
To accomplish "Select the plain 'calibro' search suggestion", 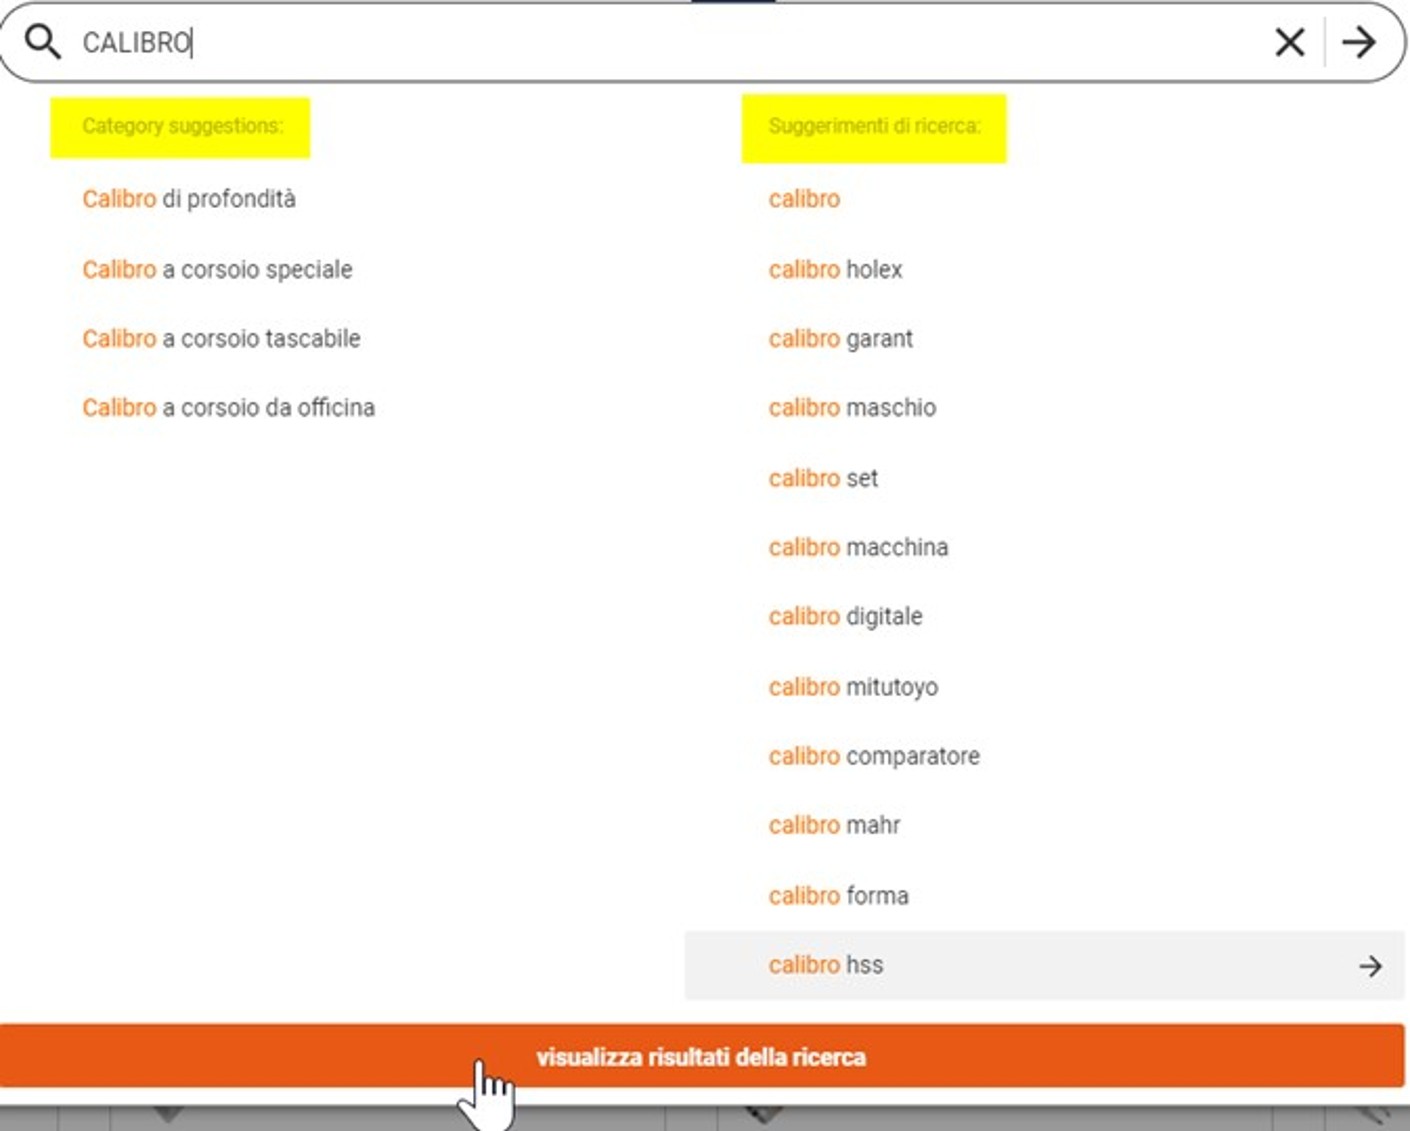I will pyautogui.click(x=804, y=199).
